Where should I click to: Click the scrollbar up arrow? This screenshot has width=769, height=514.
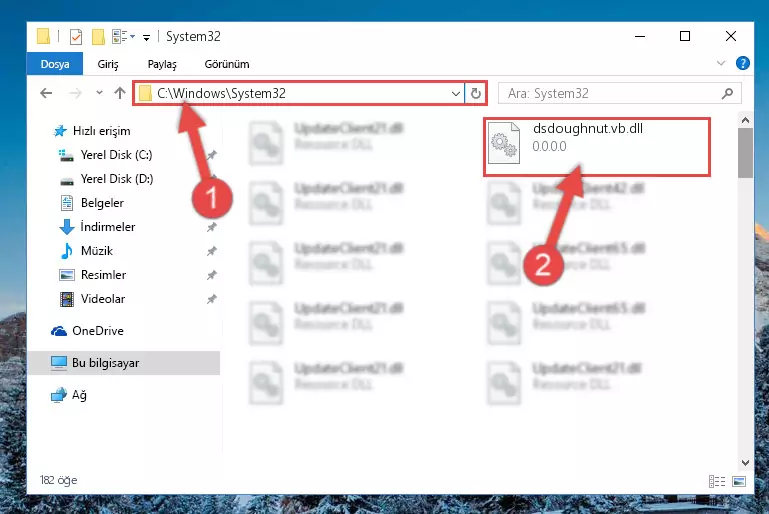point(745,120)
